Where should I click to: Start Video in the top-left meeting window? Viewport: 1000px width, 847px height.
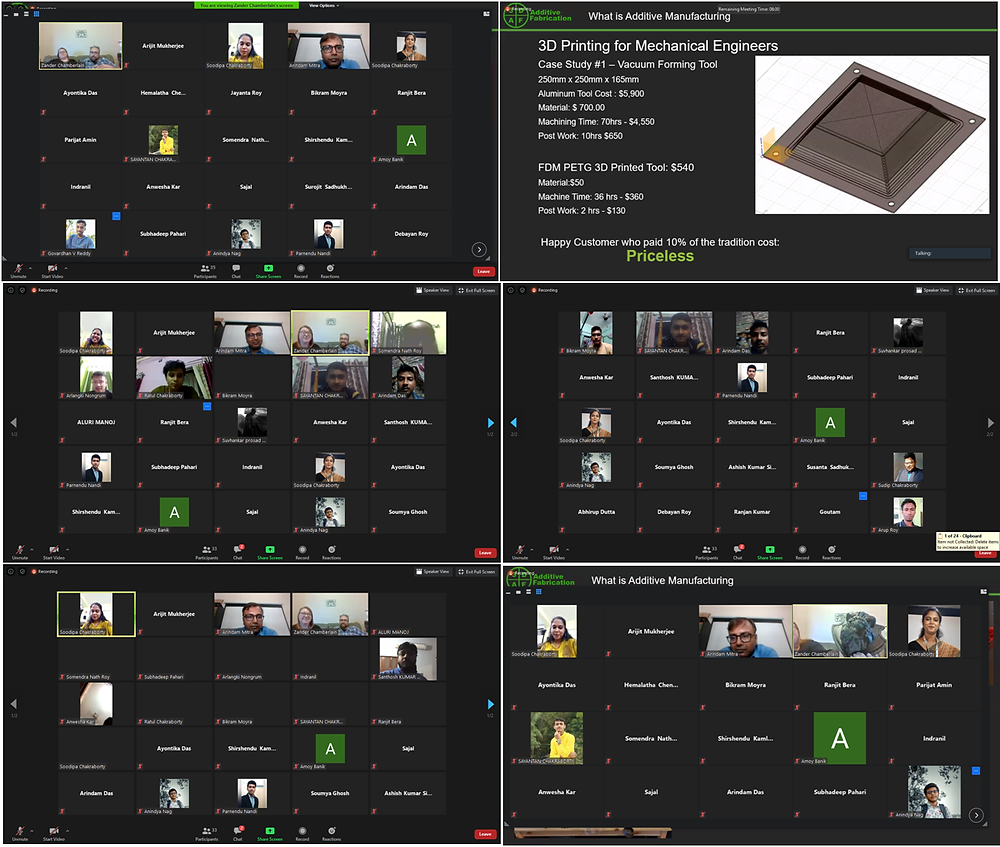pos(52,270)
